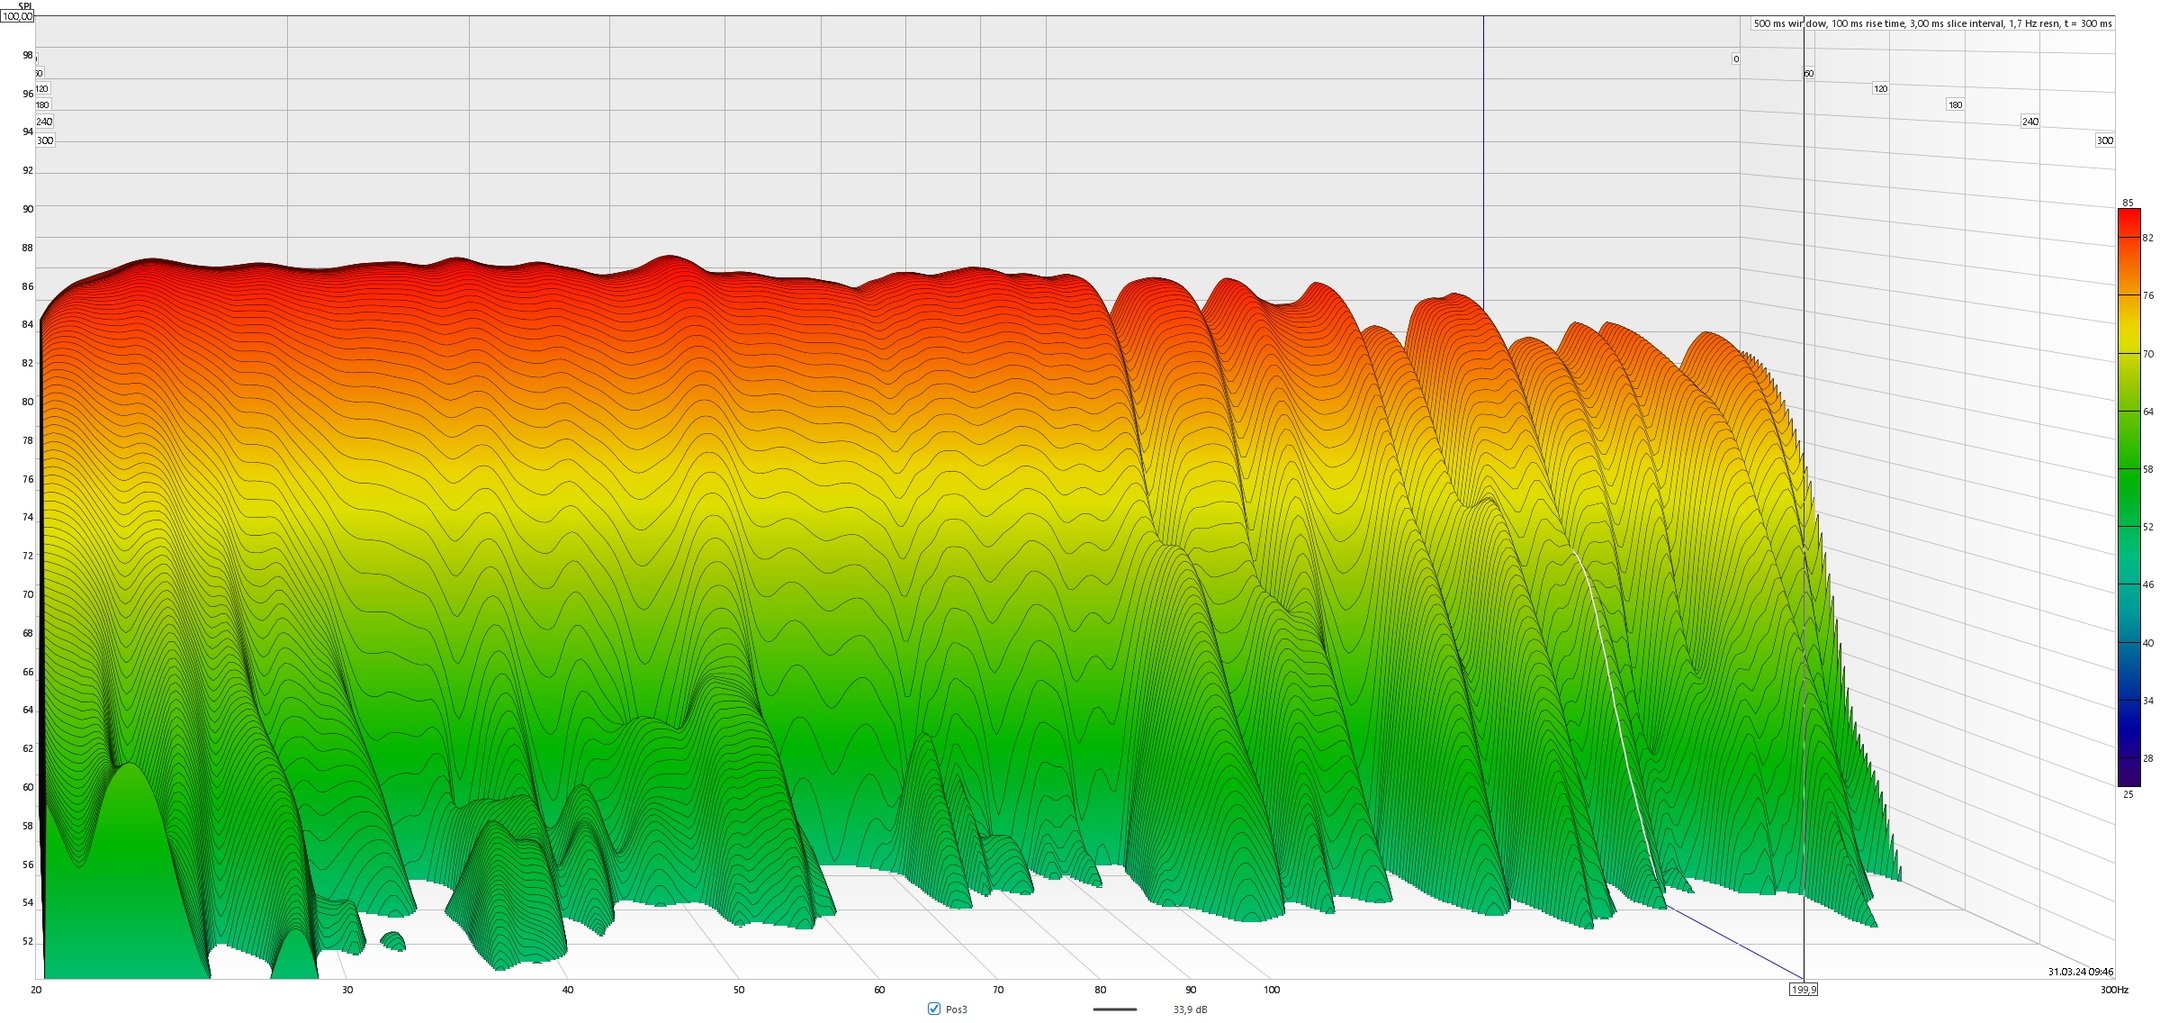Click the 0 time axis label
This screenshot has height=1023, width=2160.
pos(1736,59)
